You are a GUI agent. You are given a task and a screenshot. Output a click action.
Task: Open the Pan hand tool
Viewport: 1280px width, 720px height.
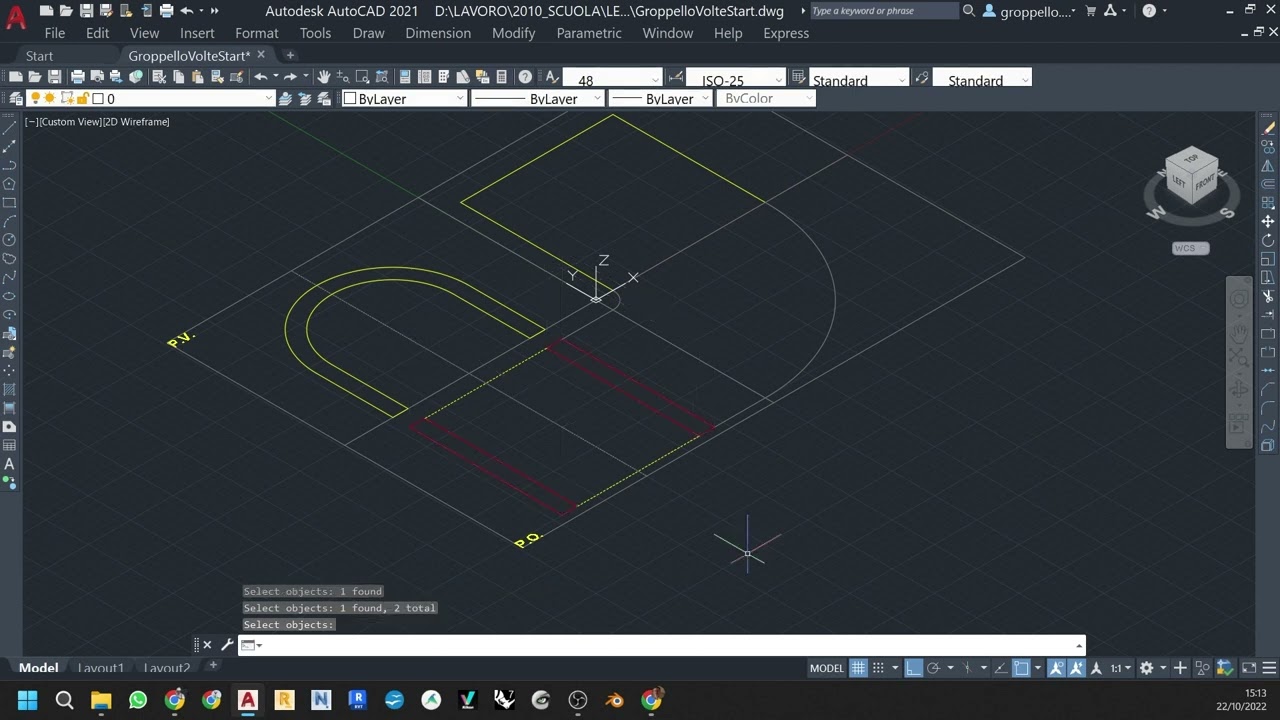point(323,77)
